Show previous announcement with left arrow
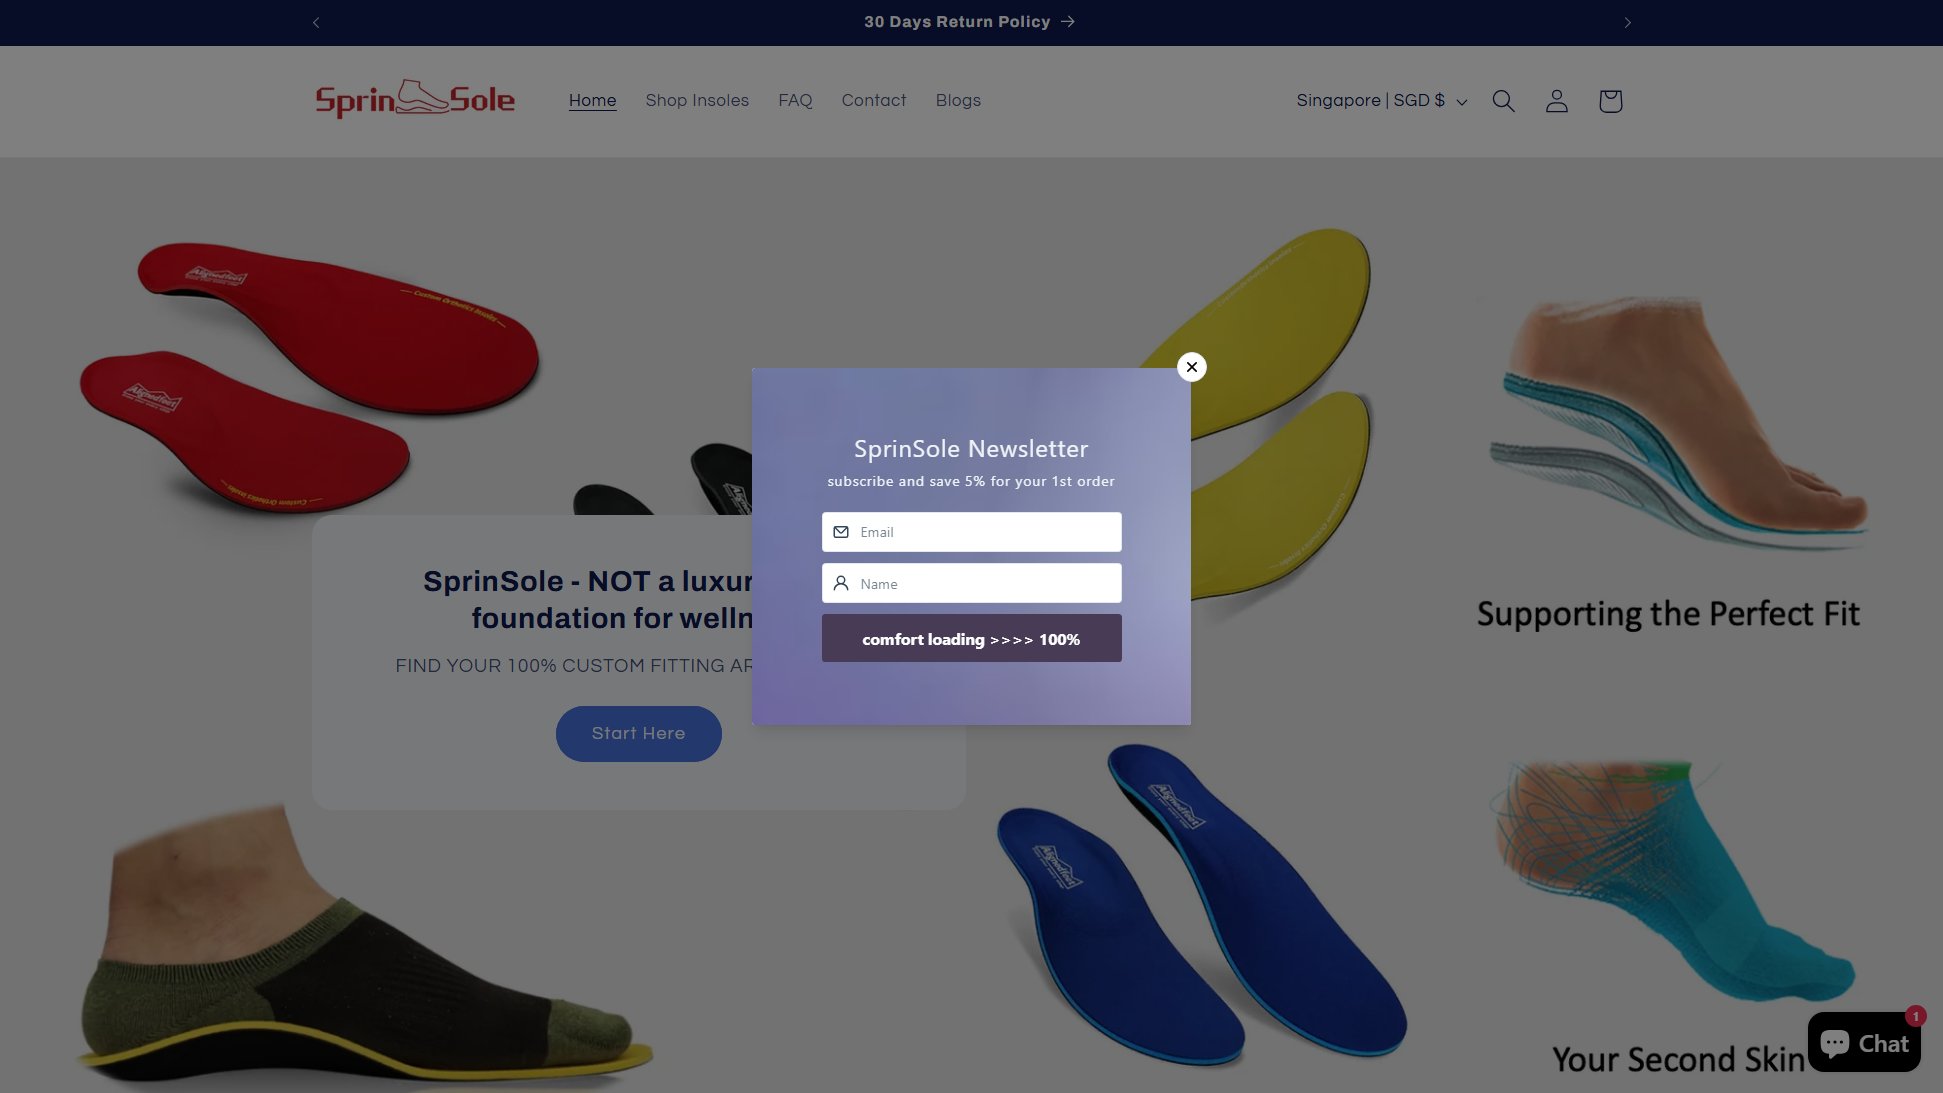Screen dimensions: 1943x1093 tap(316, 22)
